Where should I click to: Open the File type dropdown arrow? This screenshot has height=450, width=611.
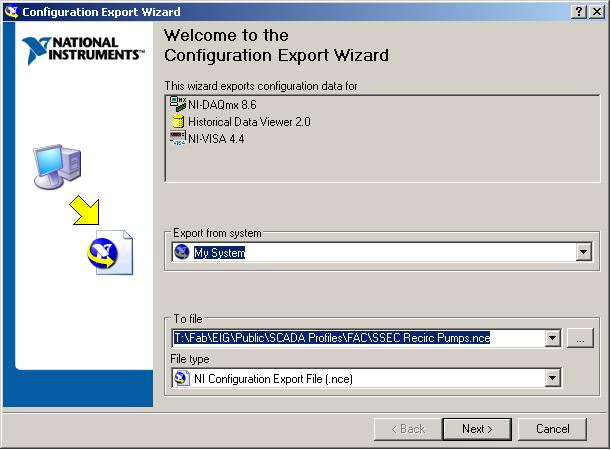pos(553,378)
